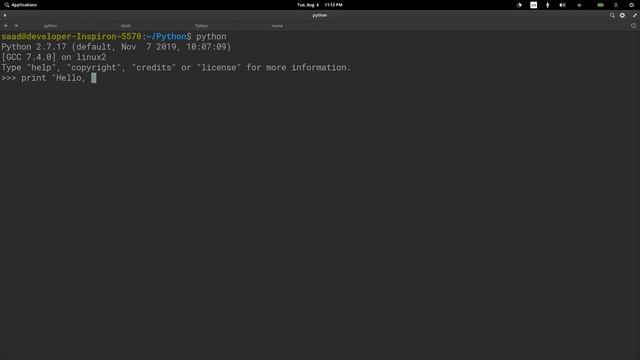Click the print "Hello, prompt line

[x=49, y=78]
